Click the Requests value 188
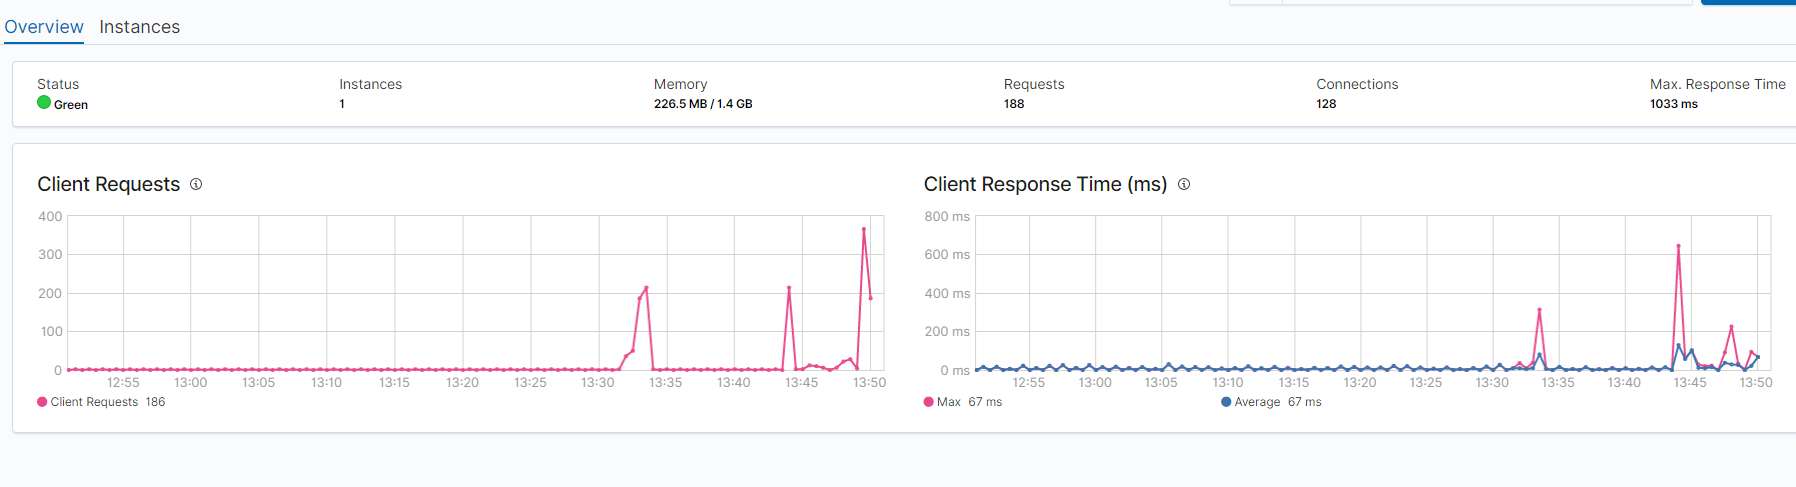 1014,104
